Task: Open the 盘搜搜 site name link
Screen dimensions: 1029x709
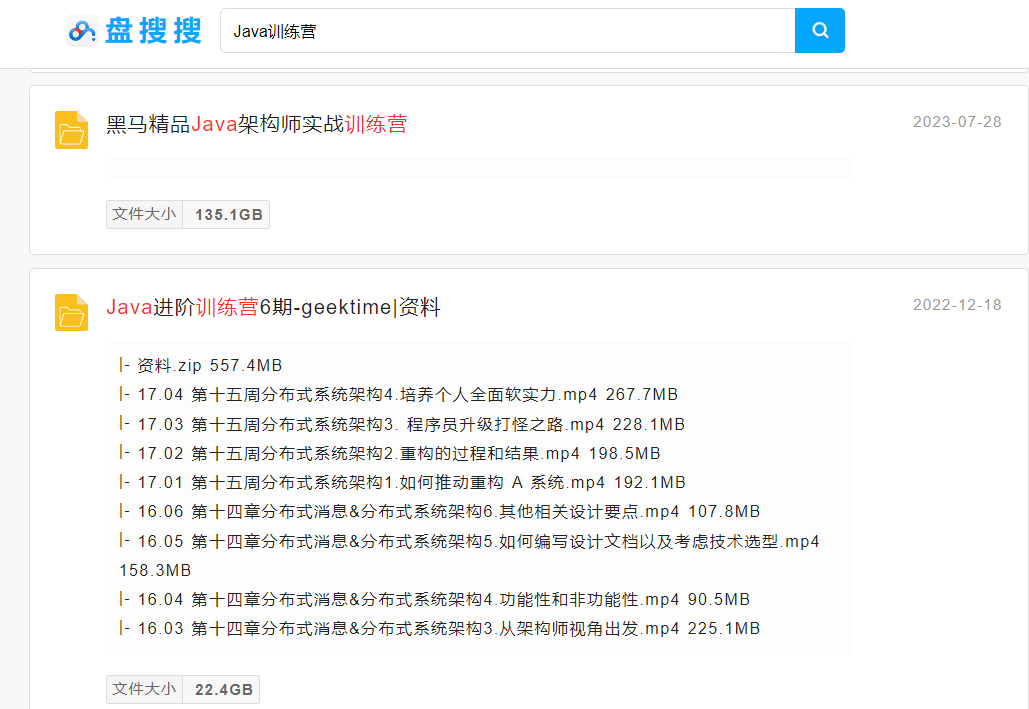Action: coord(154,31)
